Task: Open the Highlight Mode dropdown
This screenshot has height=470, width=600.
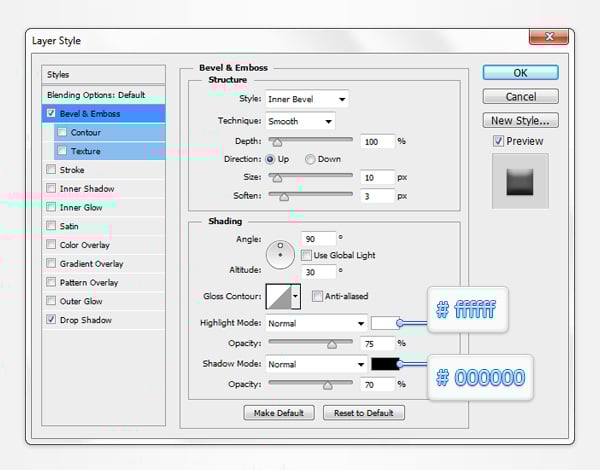Action: [x=315, y=324]
